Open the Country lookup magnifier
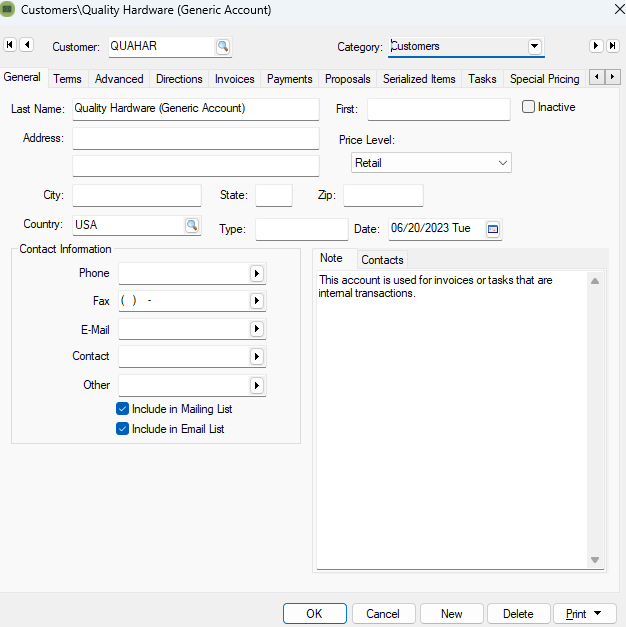This screenshot has height=627, width=626. click(x=192, y=226)
